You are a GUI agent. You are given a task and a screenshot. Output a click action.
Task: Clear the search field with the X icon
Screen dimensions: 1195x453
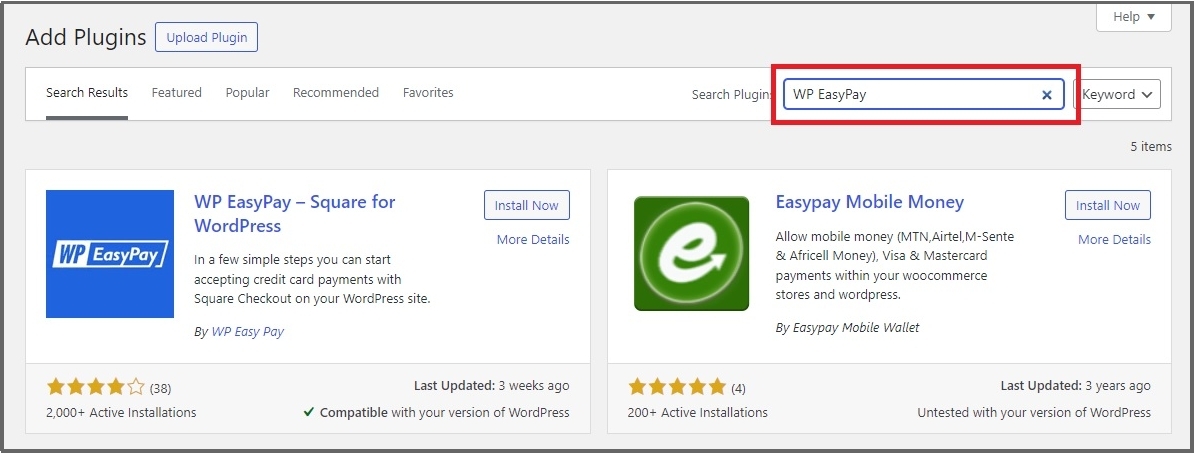(1047, 95)
